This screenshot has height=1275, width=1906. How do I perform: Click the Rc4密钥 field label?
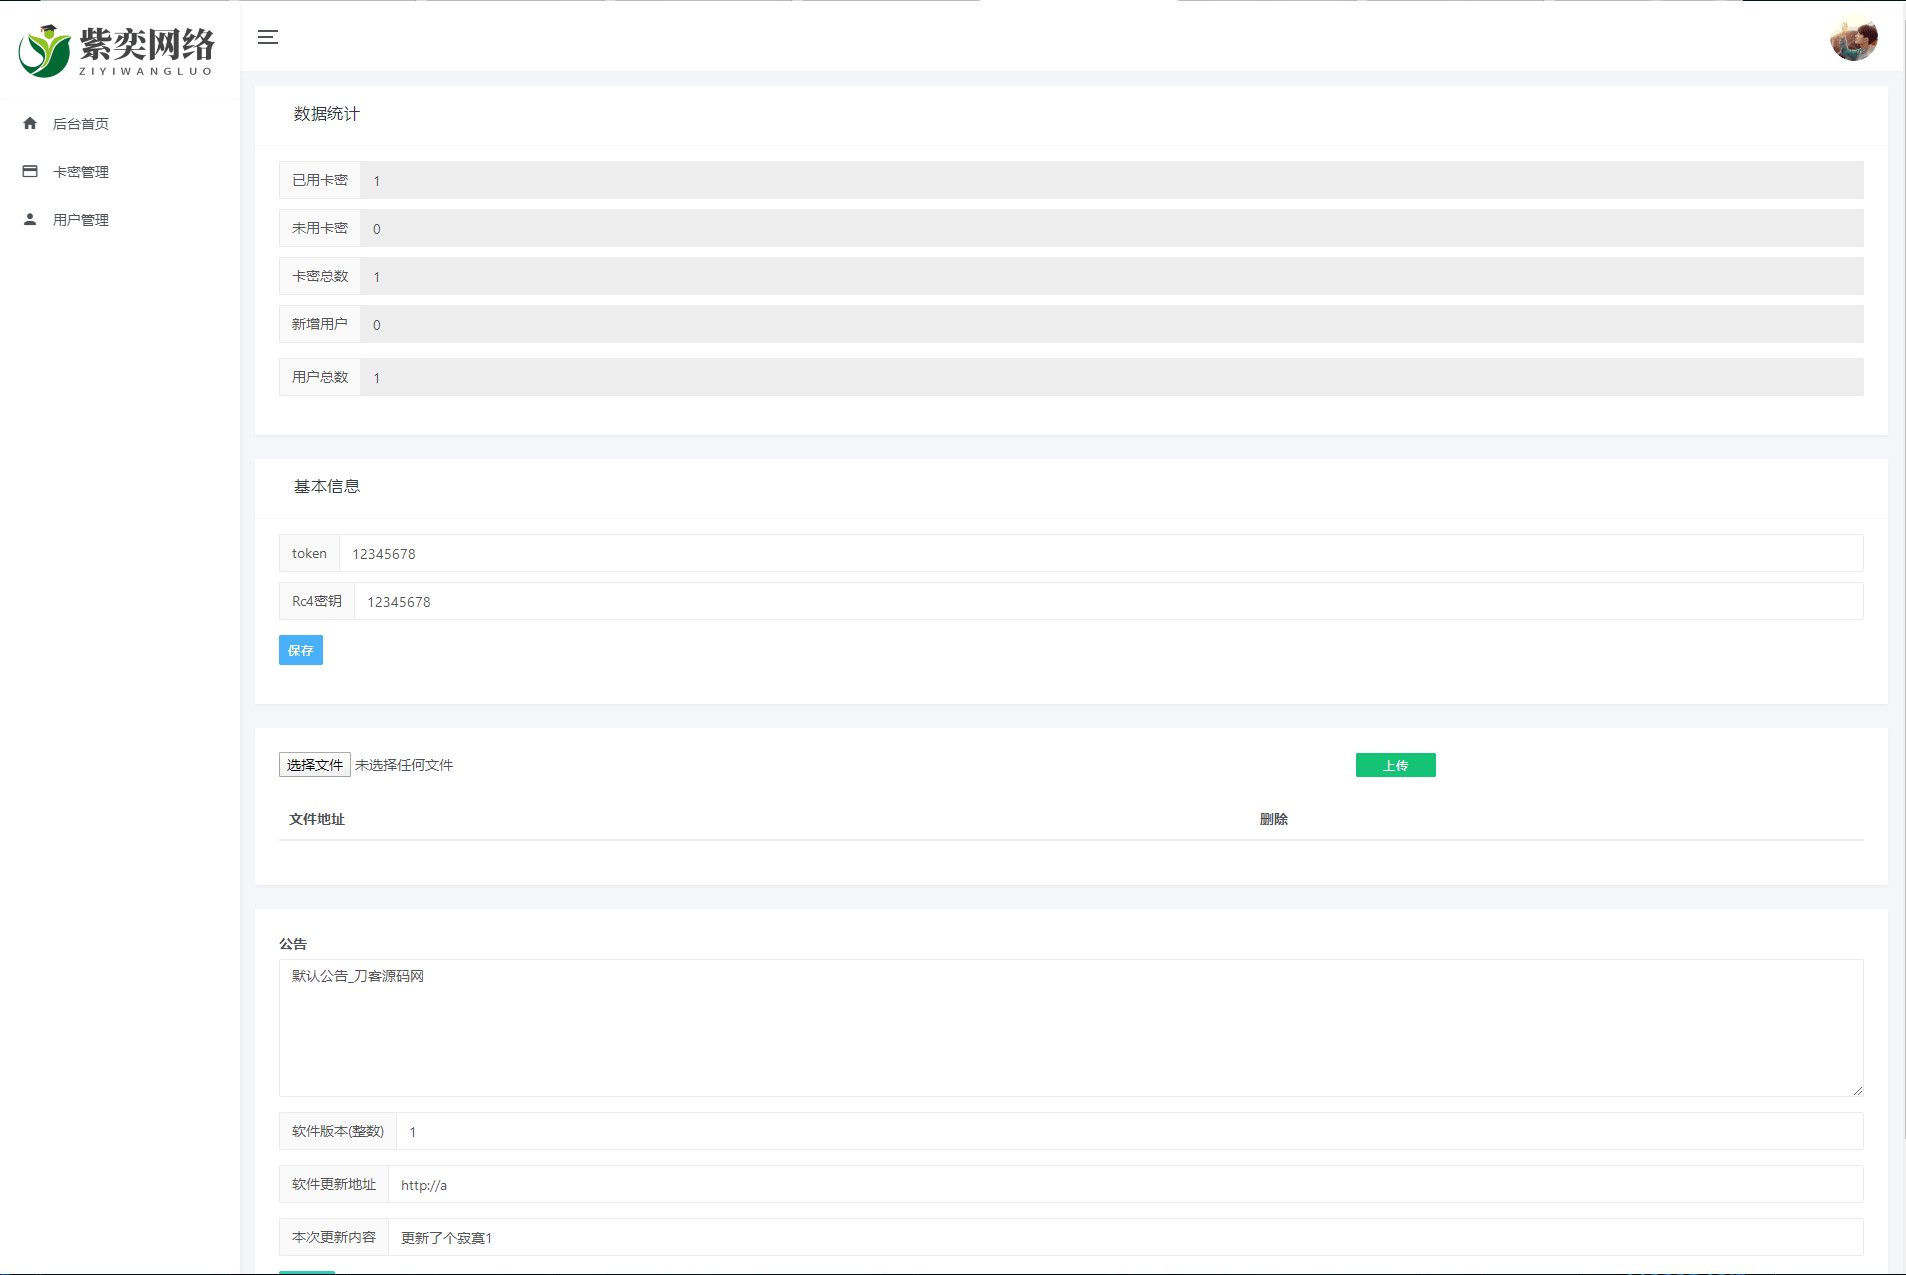tap(317, 601)
